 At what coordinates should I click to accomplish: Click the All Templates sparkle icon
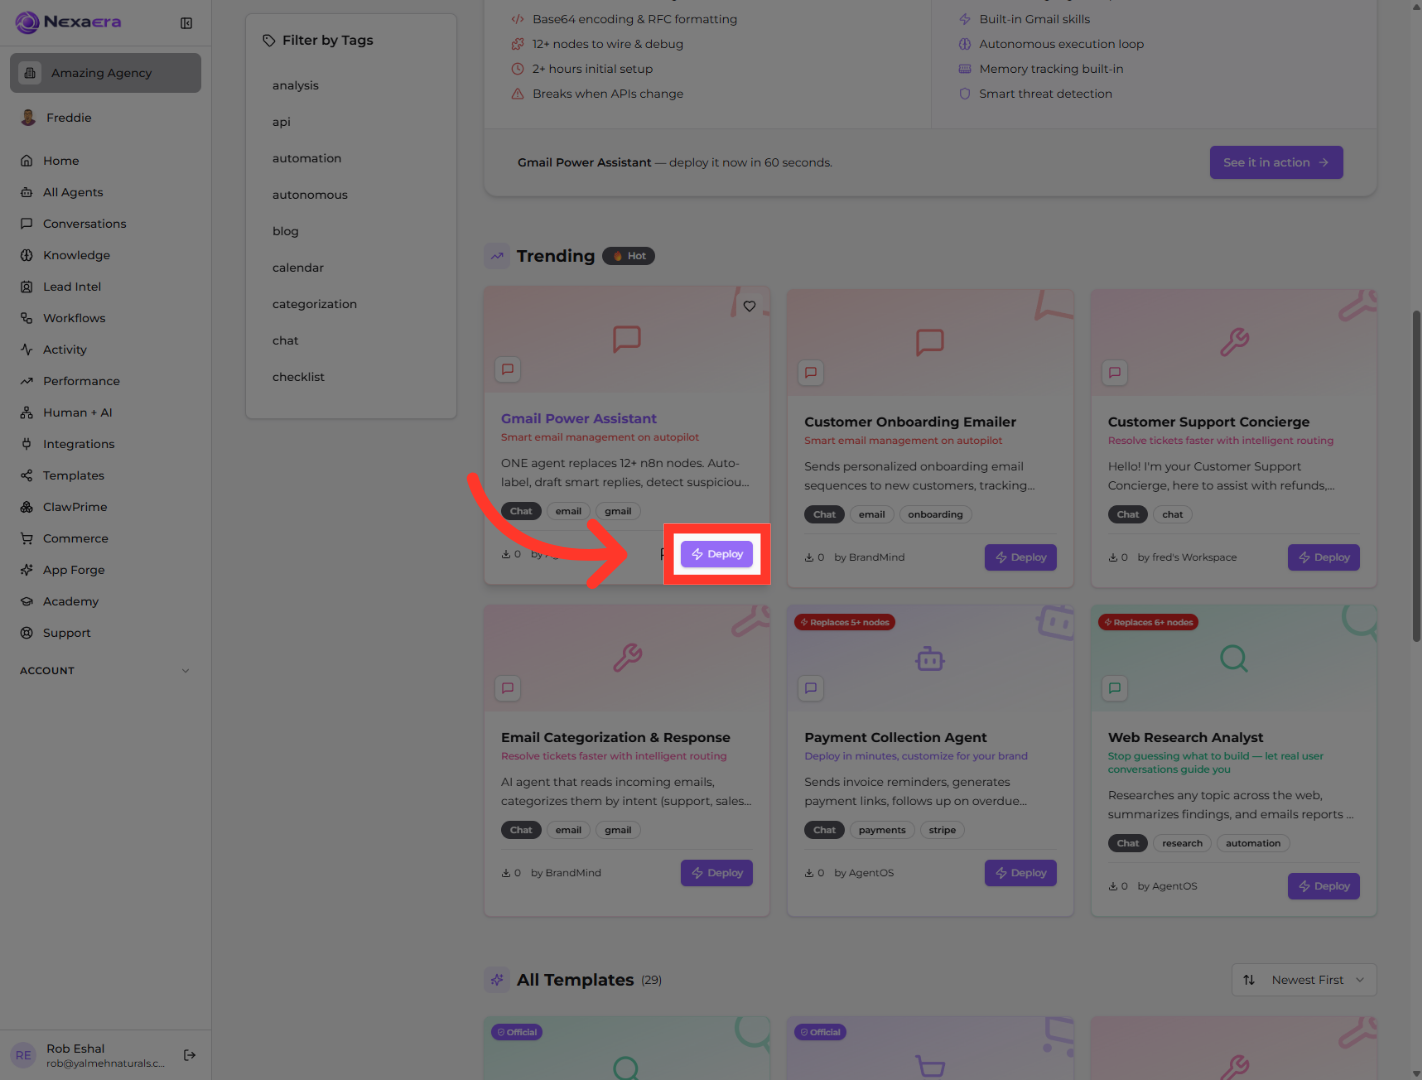497,980
